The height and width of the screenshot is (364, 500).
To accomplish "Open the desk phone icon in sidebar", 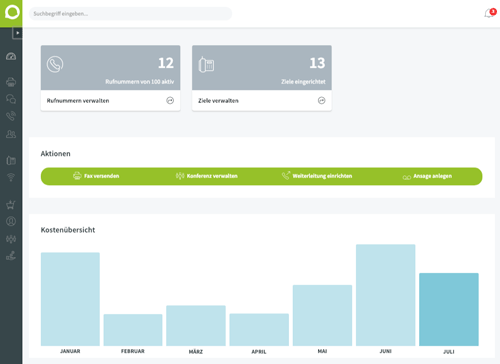I will click(11, 161).
